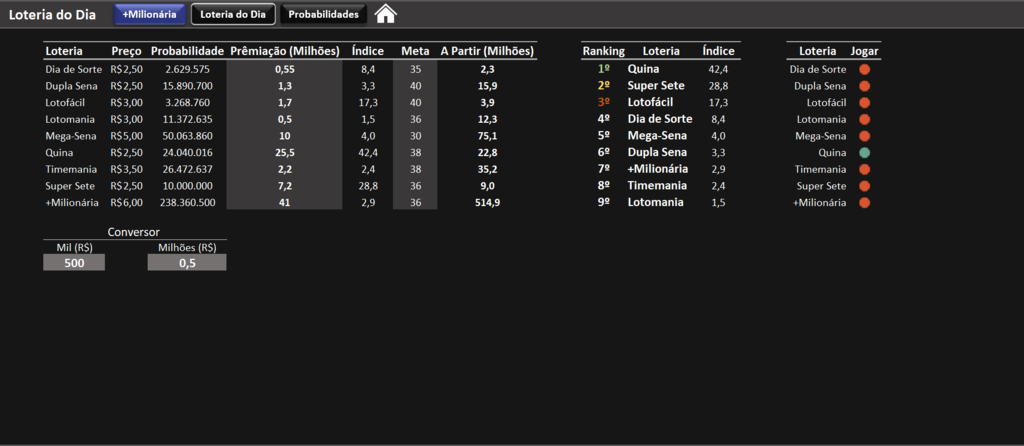Edit Dupla Sena prize value 1,3
The image size is (1024, 446).
[284, 86]
